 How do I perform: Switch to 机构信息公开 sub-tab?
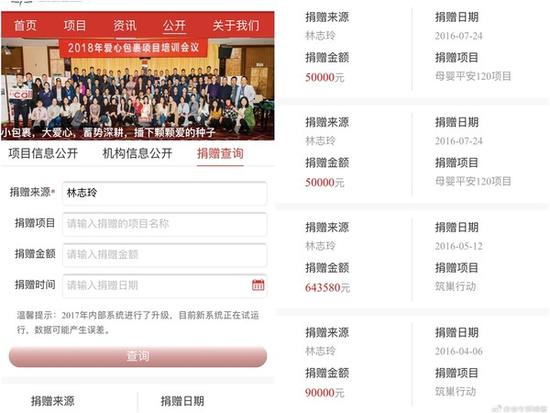(x=137, y=153)
